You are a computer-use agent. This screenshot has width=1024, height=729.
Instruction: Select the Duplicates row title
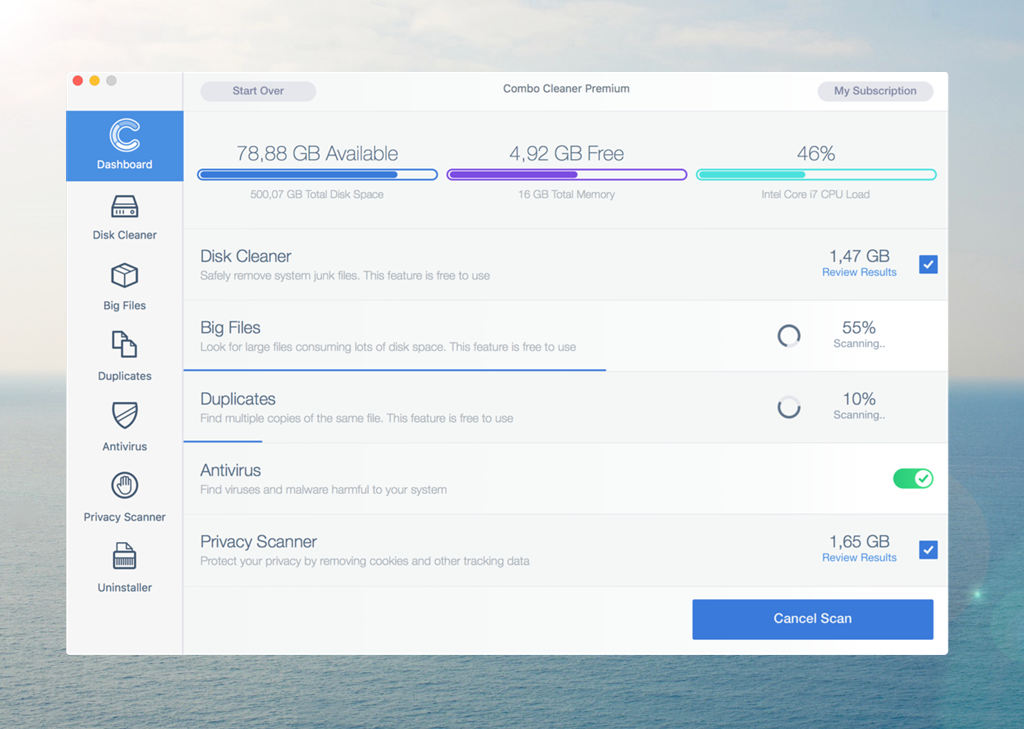238,398
